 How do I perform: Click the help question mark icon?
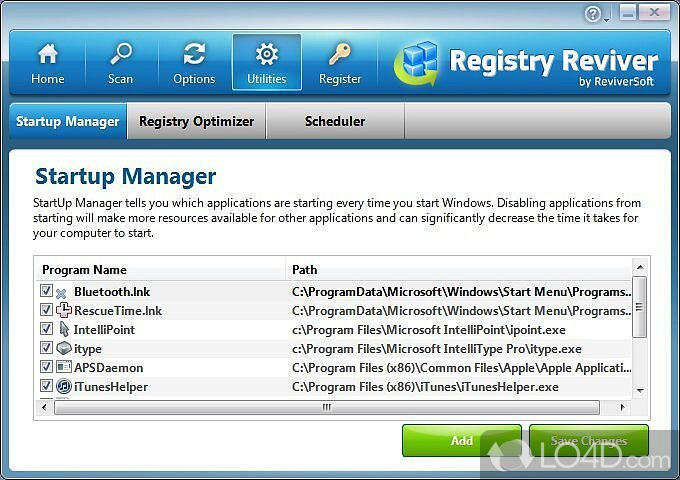coord(592,14)
